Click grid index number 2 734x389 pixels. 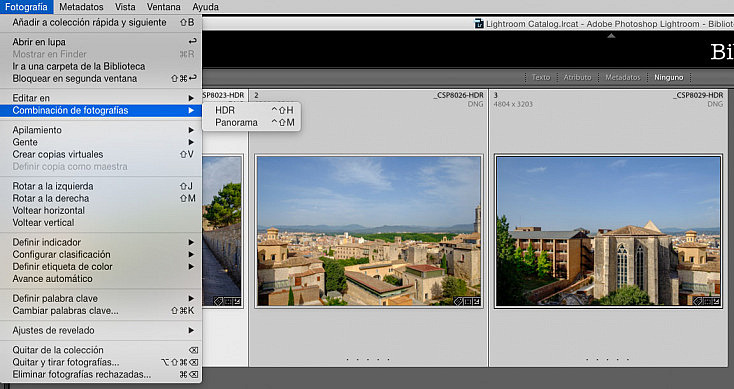coord(257,95)
